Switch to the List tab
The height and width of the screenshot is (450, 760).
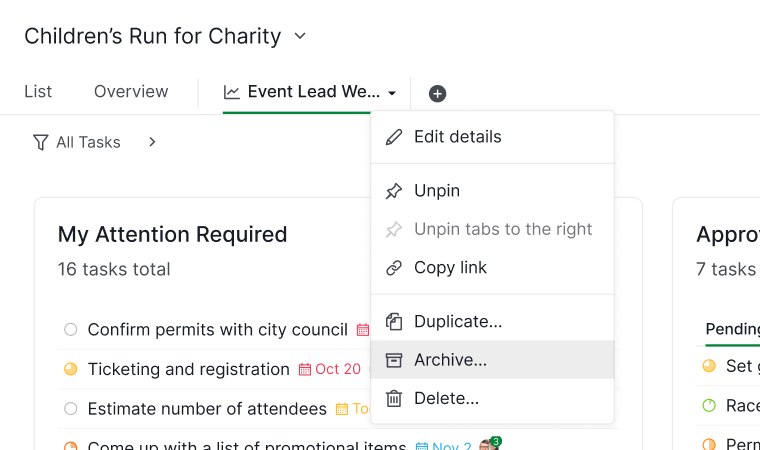(38, 92)
